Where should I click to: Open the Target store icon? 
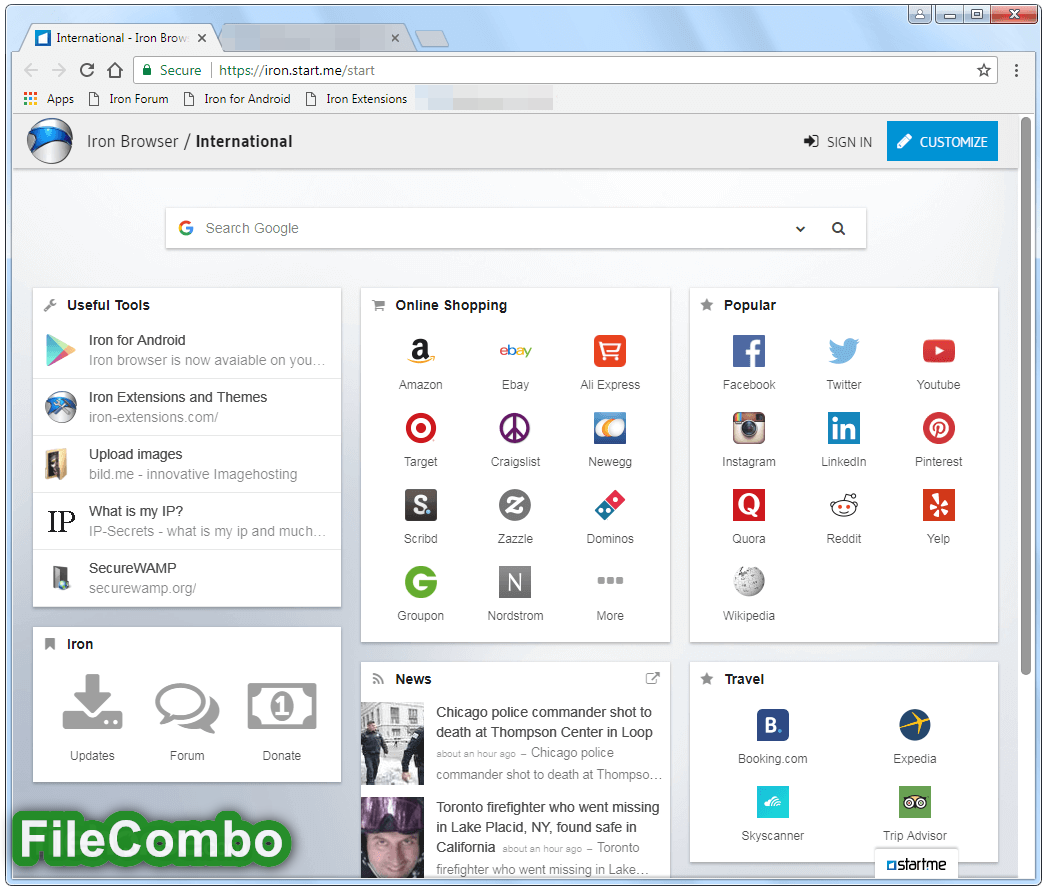point(421,428)
